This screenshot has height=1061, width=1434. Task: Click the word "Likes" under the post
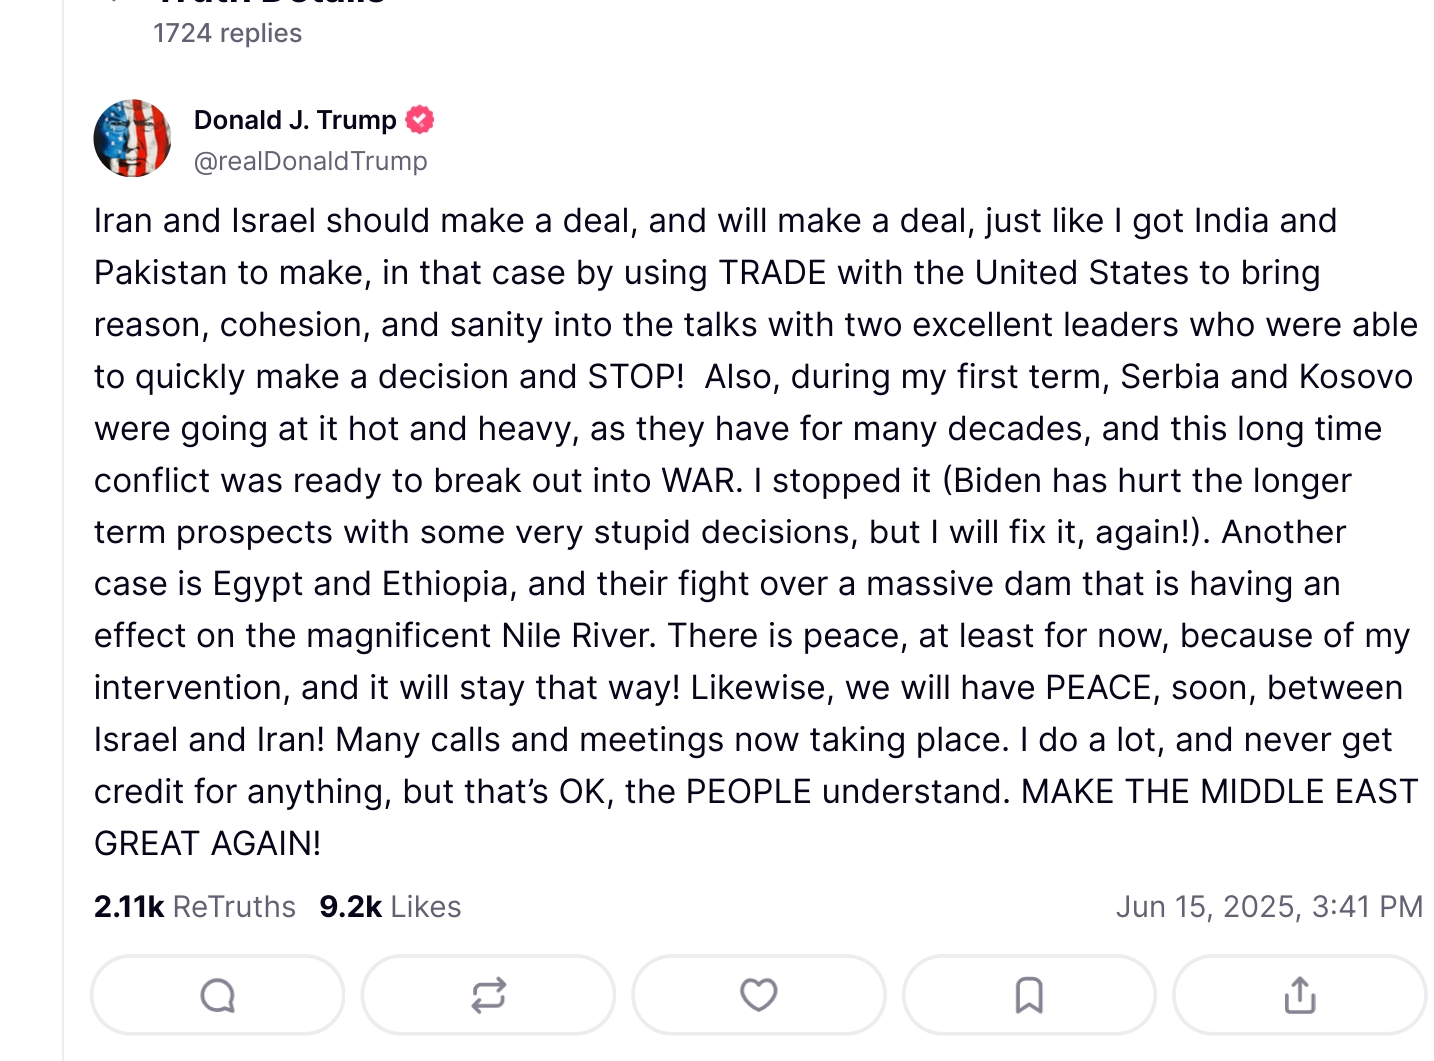[426, 907]
